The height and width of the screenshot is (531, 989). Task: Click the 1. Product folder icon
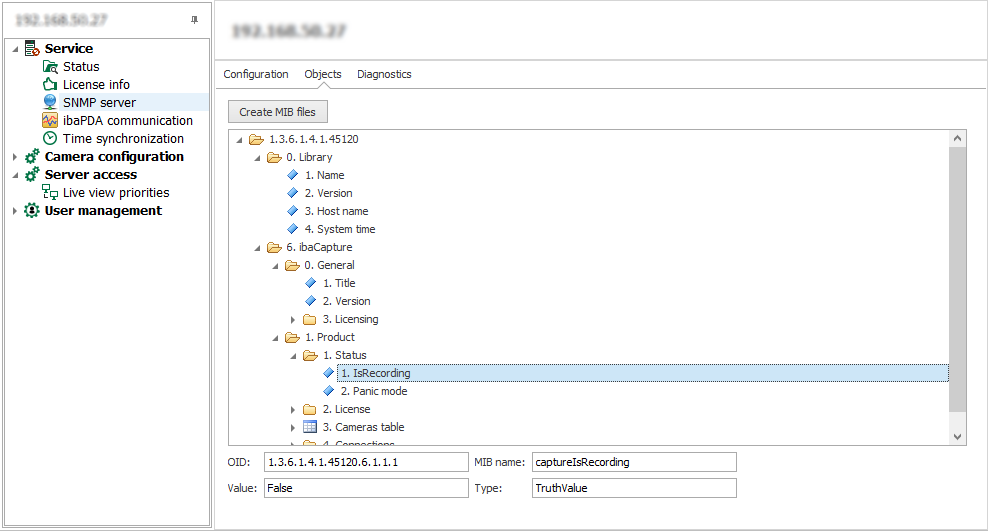click(x=292, y=337)
